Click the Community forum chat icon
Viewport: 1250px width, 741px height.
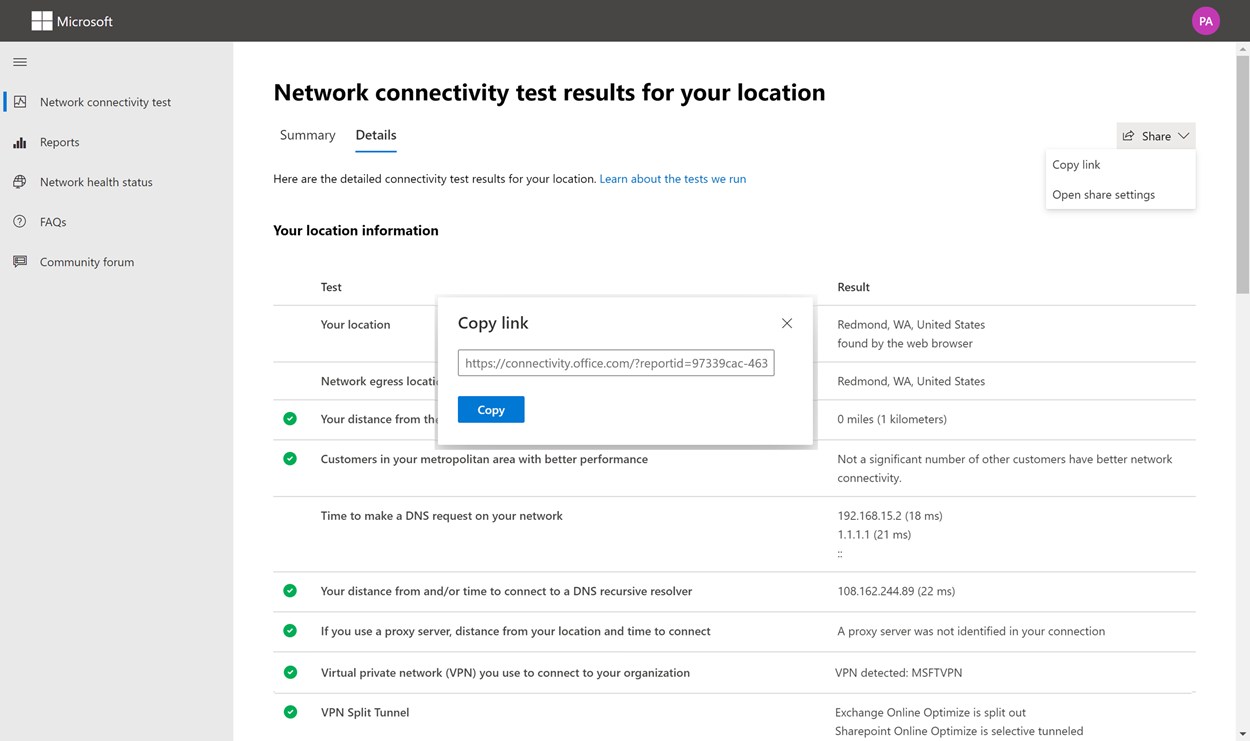20,262
